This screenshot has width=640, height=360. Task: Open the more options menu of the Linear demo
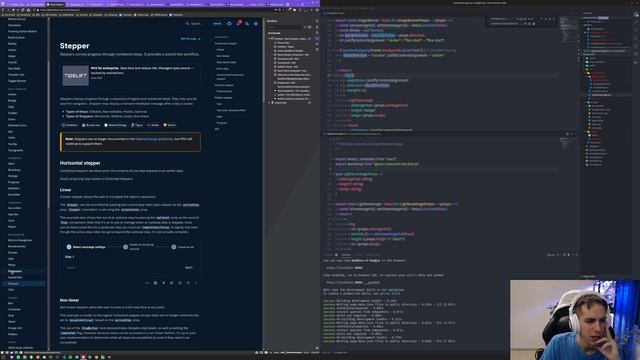196,283
